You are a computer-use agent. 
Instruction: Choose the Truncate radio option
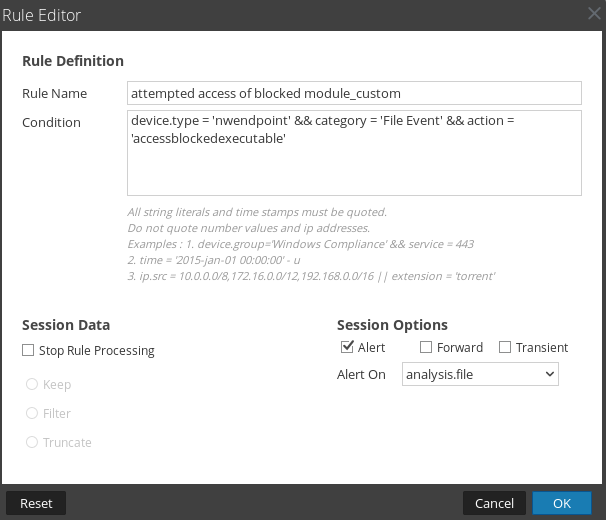[x=32, y=442]
